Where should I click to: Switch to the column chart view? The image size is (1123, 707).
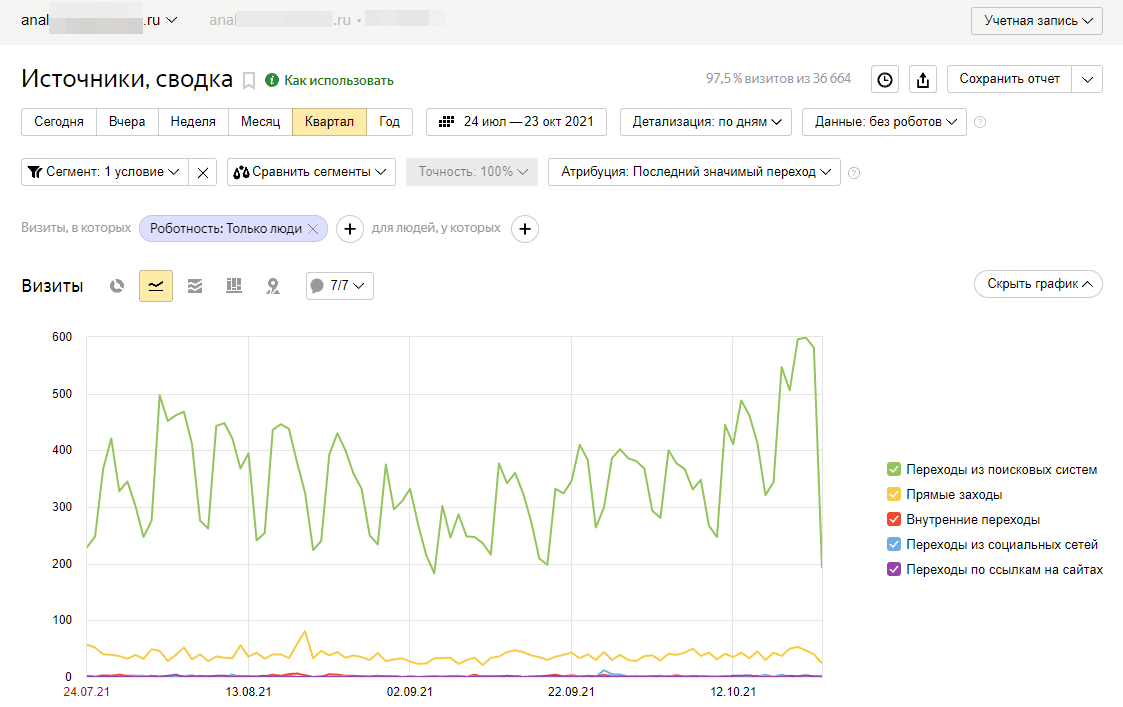tap(234, 286)
